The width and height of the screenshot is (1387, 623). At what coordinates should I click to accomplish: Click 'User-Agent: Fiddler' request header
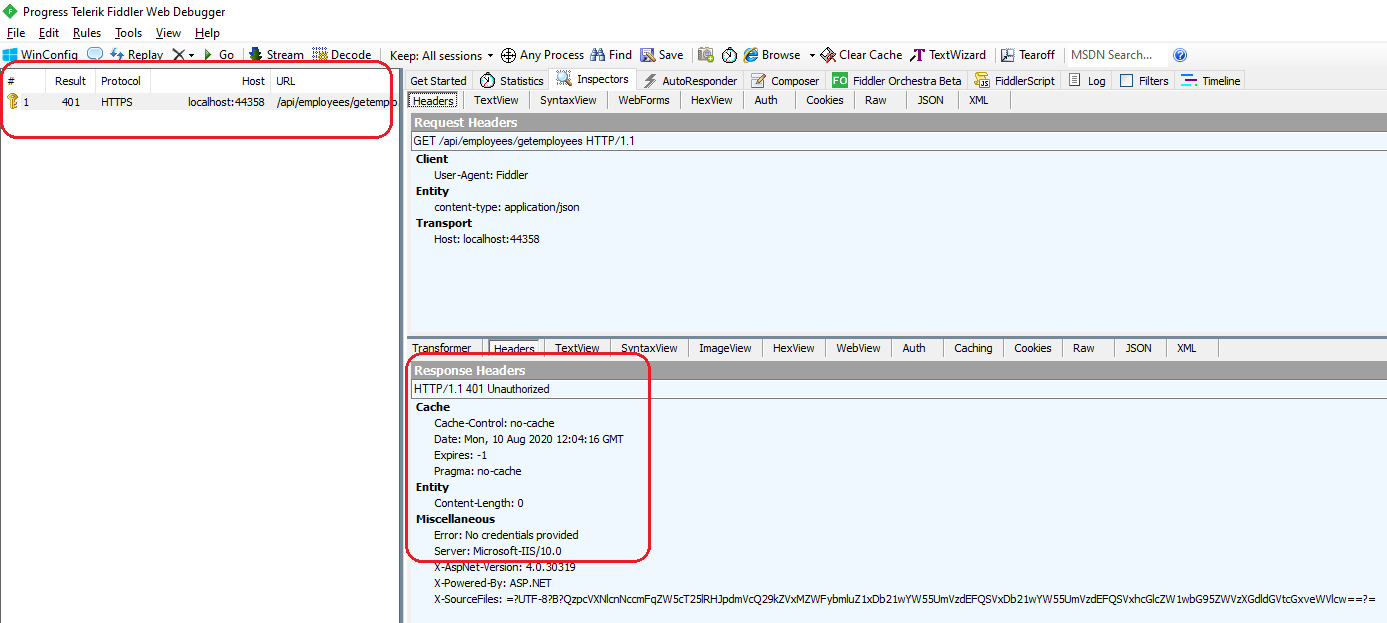(x=481, y=175)
